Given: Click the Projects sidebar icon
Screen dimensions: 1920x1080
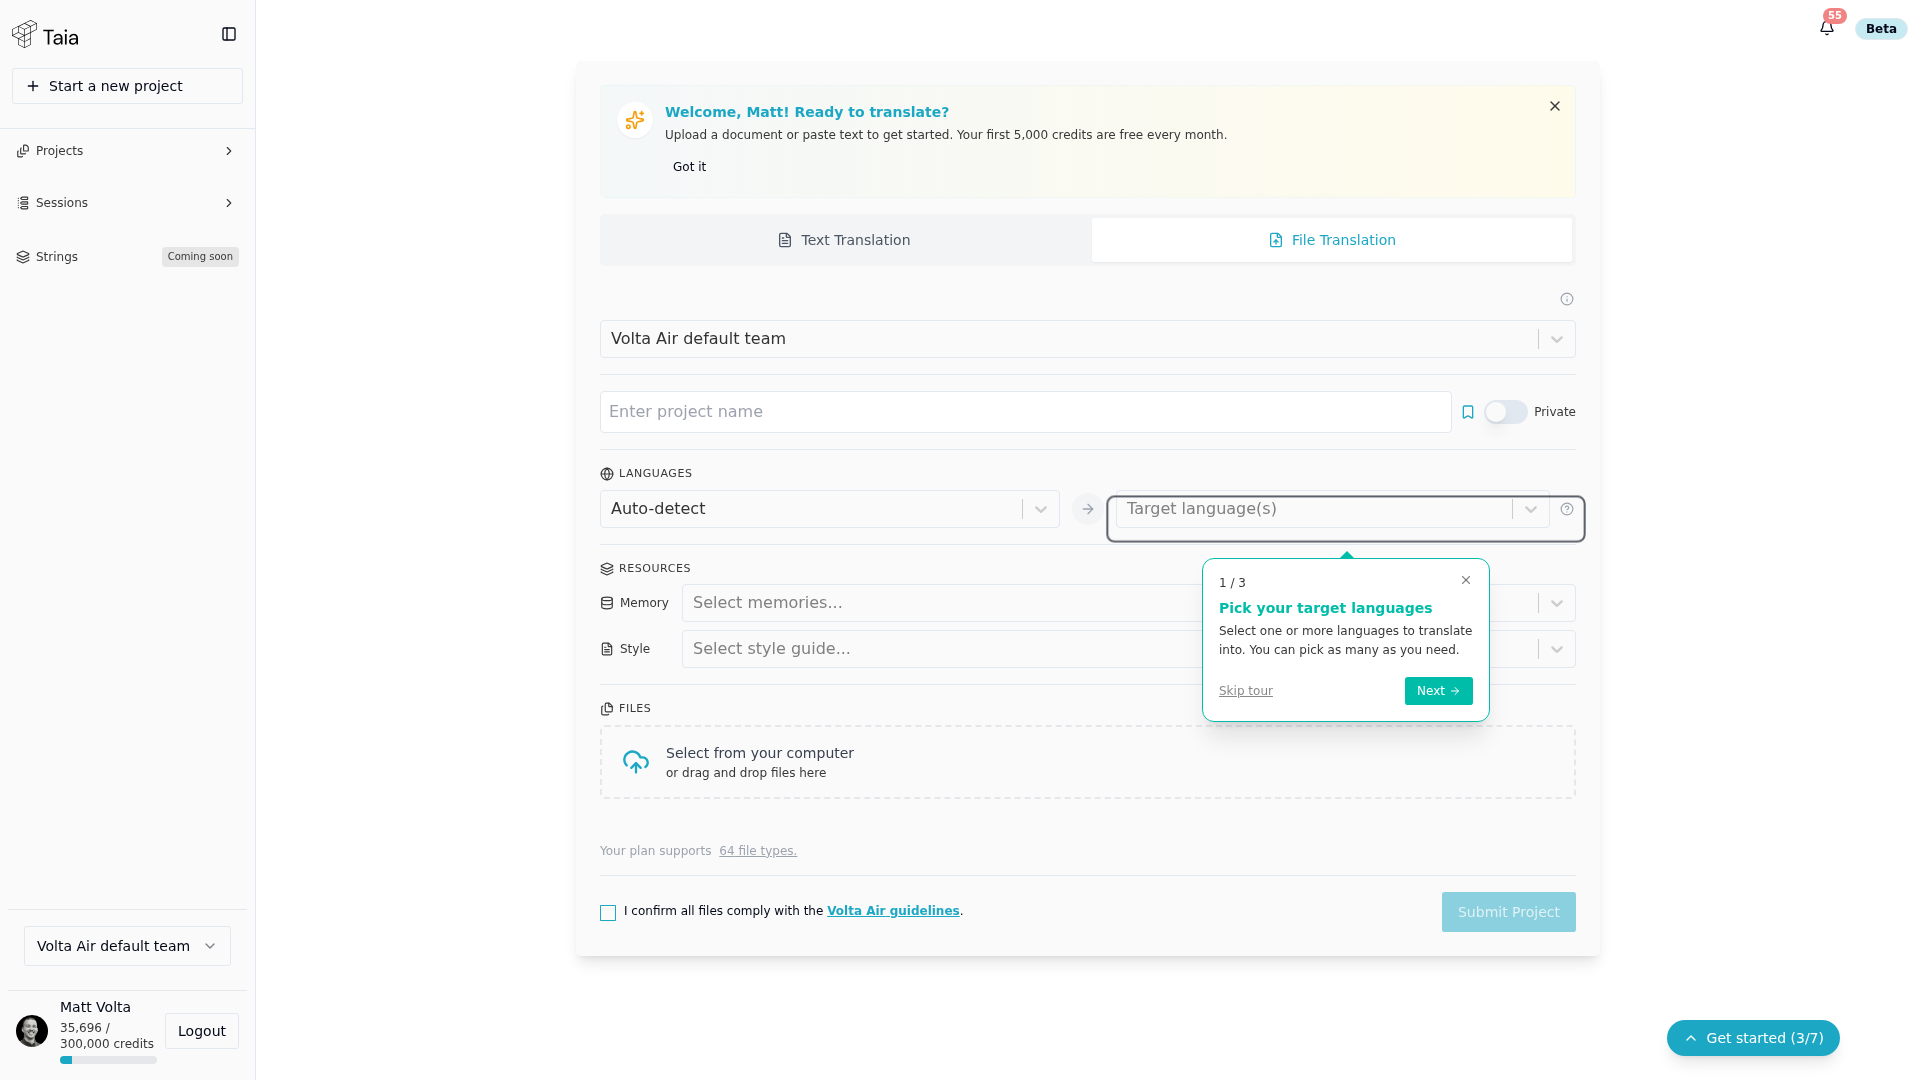Looking at the screenshot, I should (x=23, y=151).
